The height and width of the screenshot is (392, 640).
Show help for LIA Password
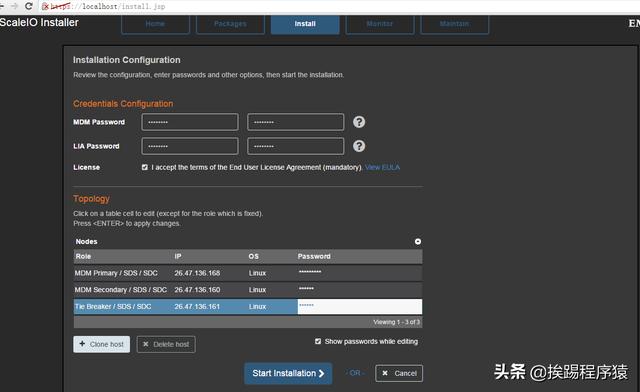click(359, 146)
